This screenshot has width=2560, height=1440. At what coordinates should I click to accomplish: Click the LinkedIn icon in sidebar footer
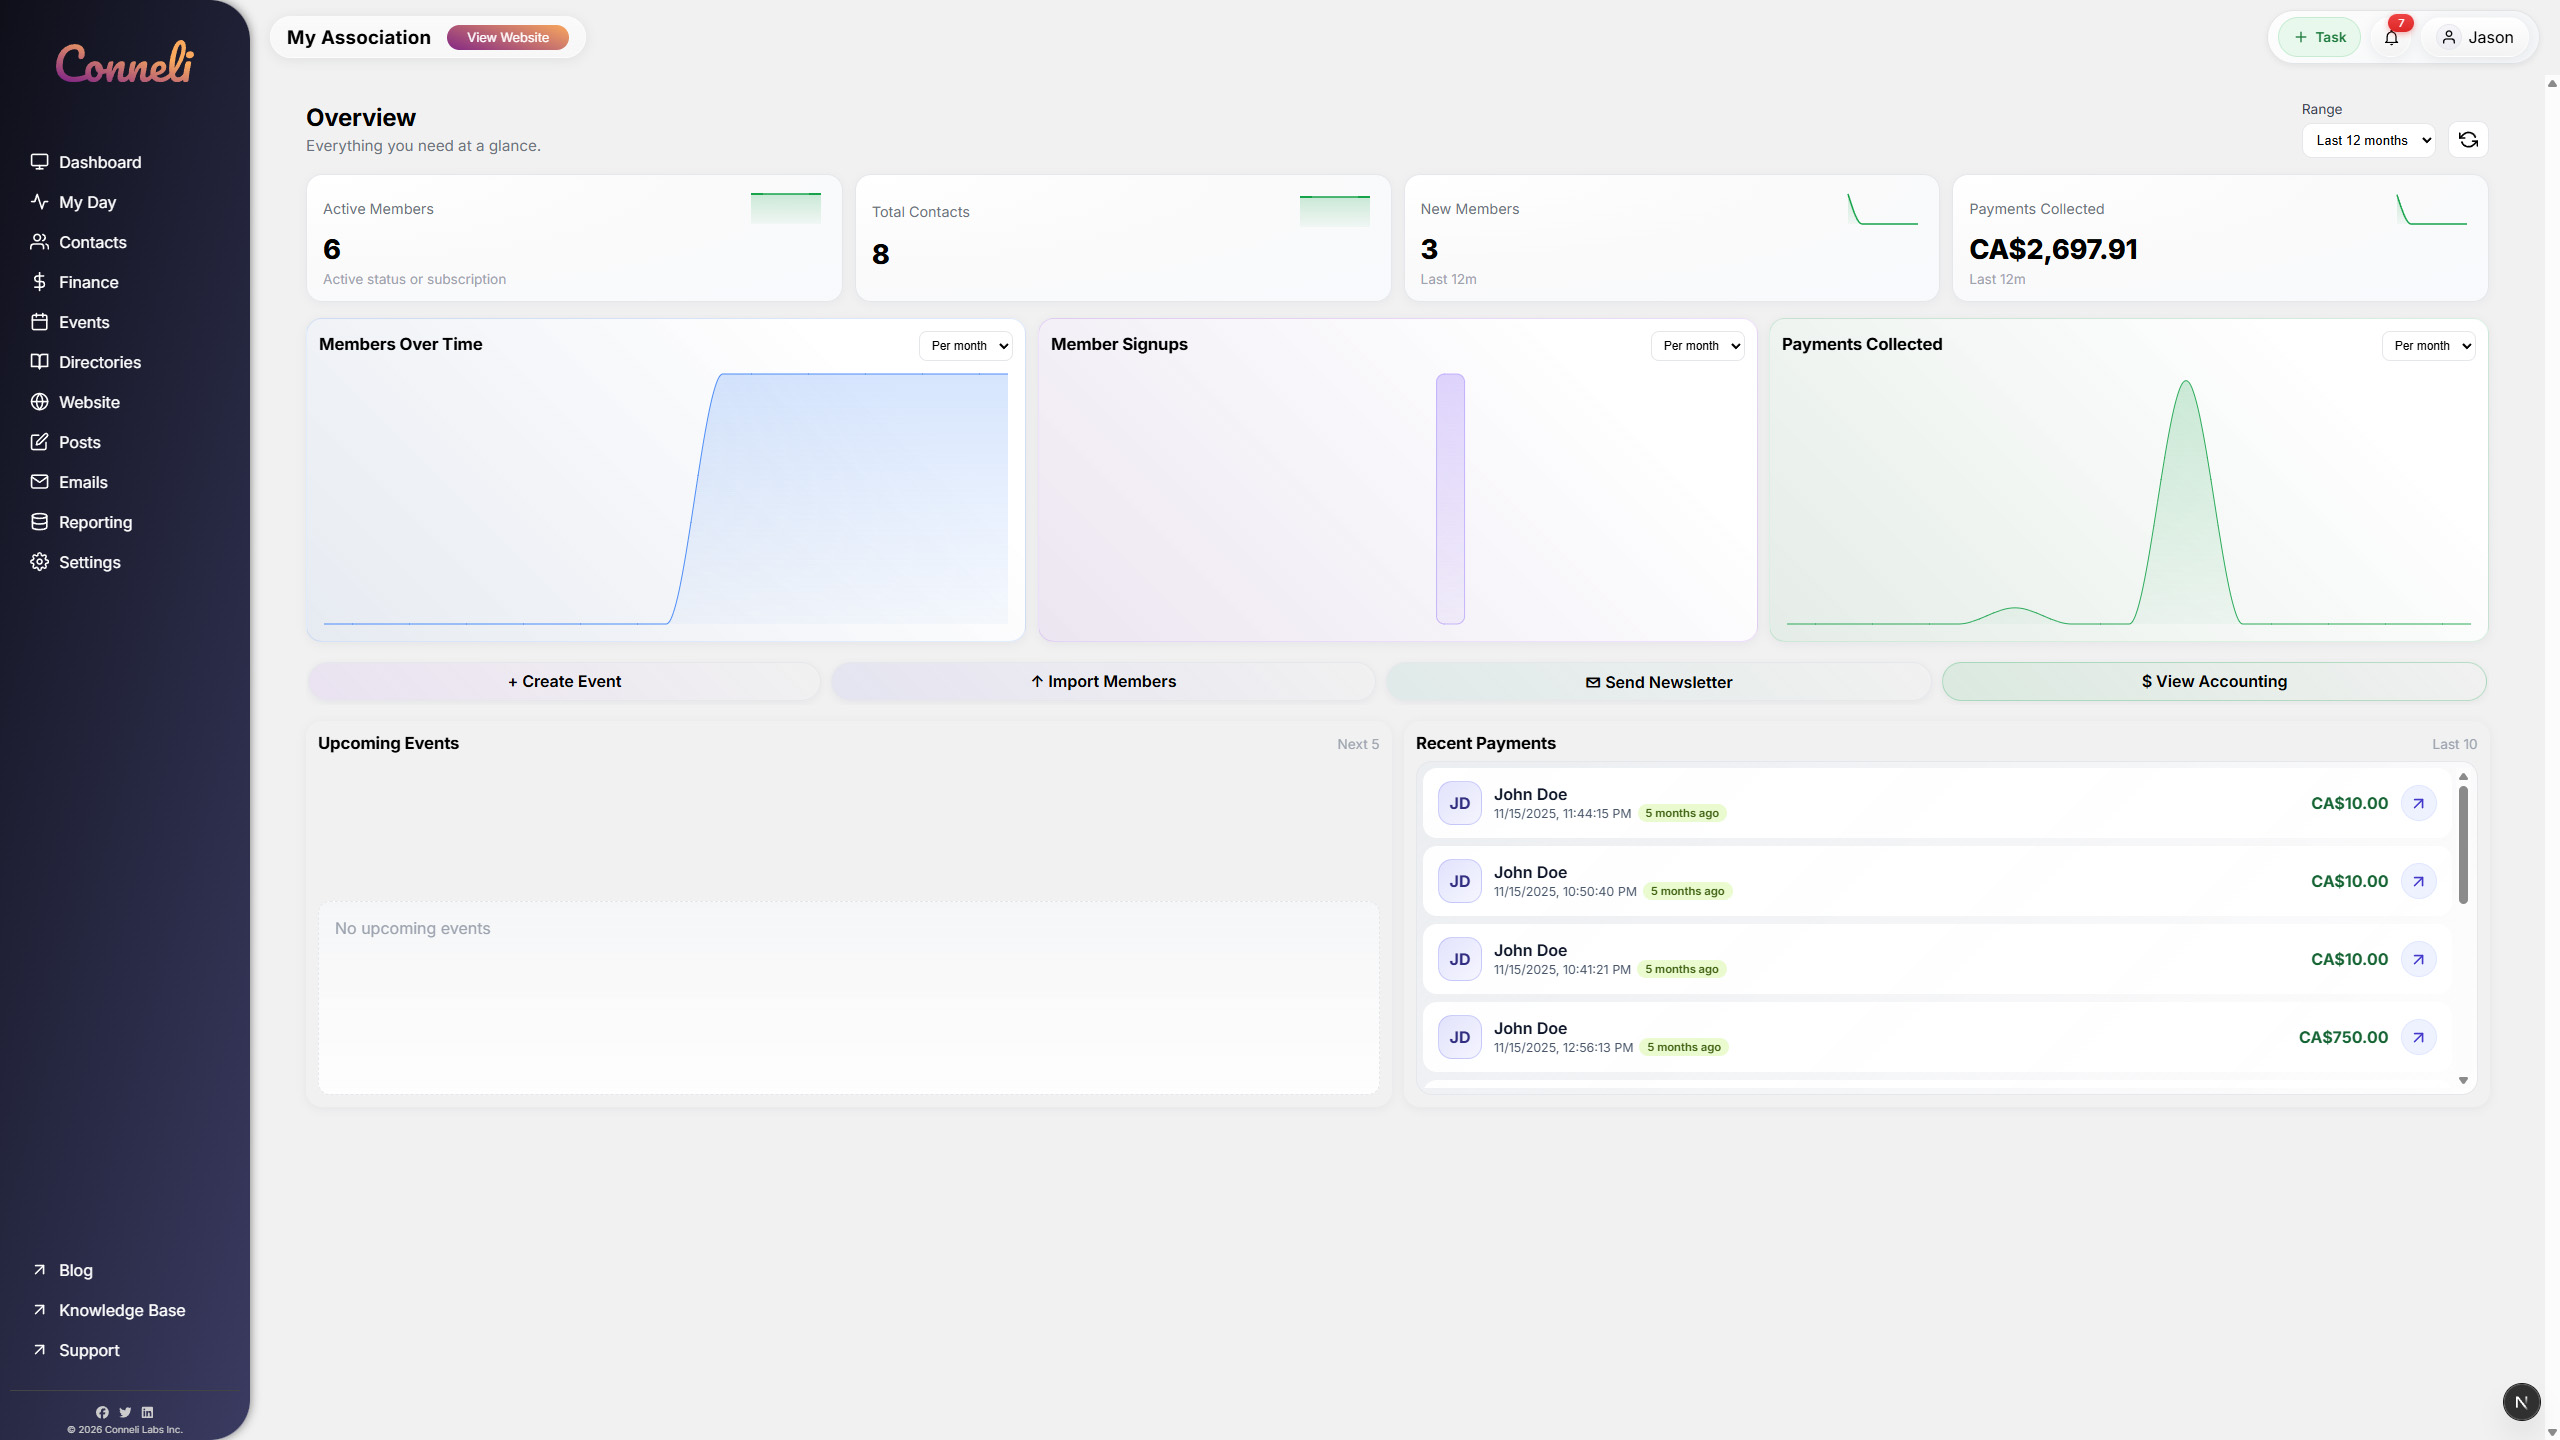point(147,1412)
